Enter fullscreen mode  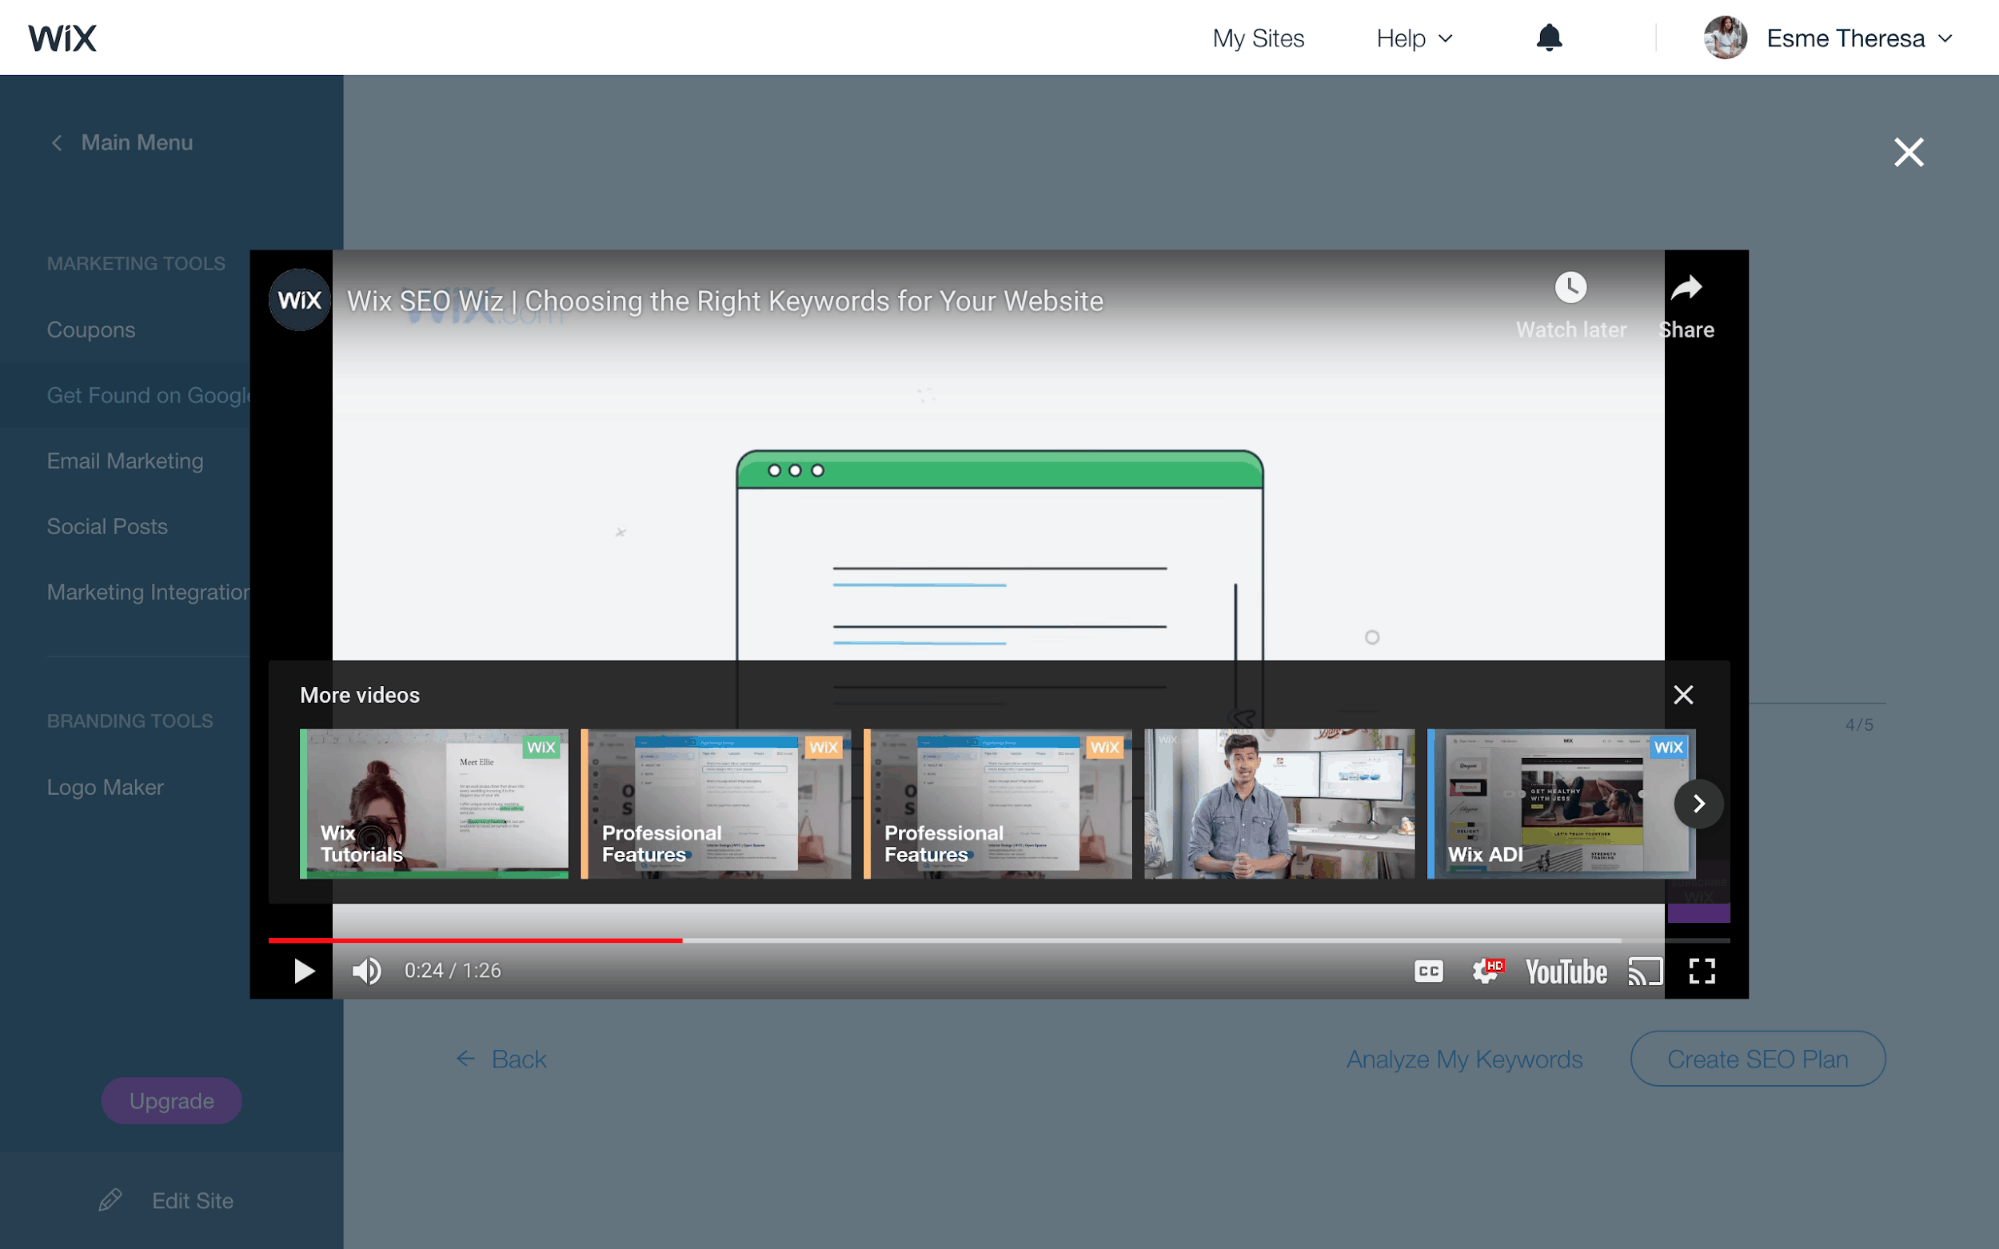point(1702,971)
